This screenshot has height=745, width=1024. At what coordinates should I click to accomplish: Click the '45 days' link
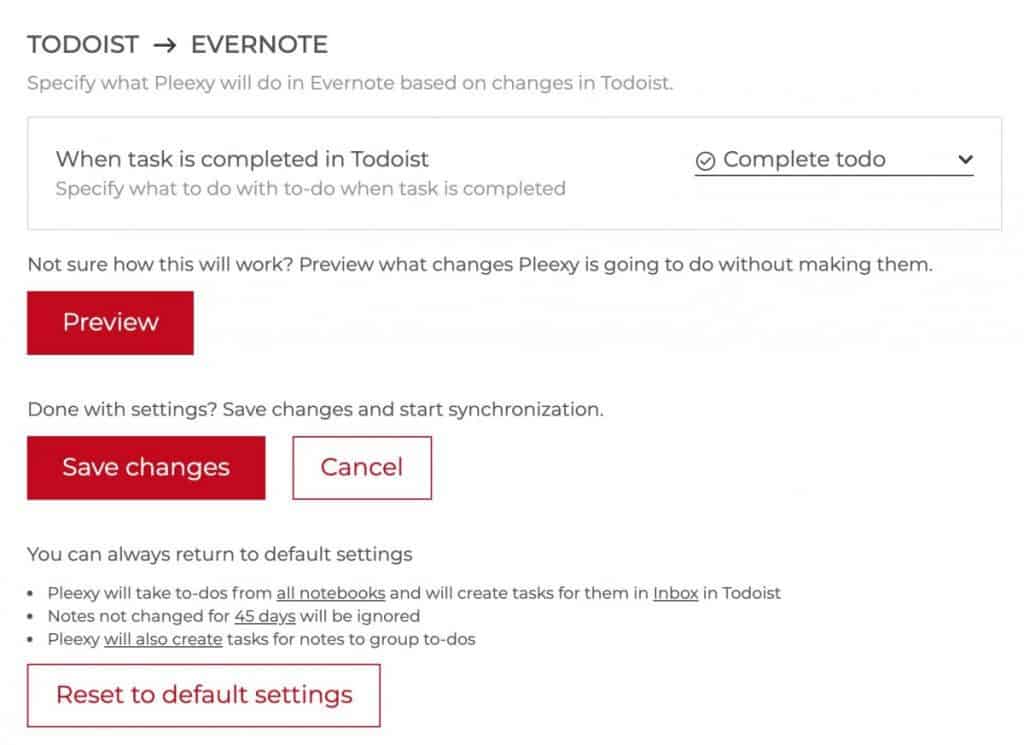(264, 616)
